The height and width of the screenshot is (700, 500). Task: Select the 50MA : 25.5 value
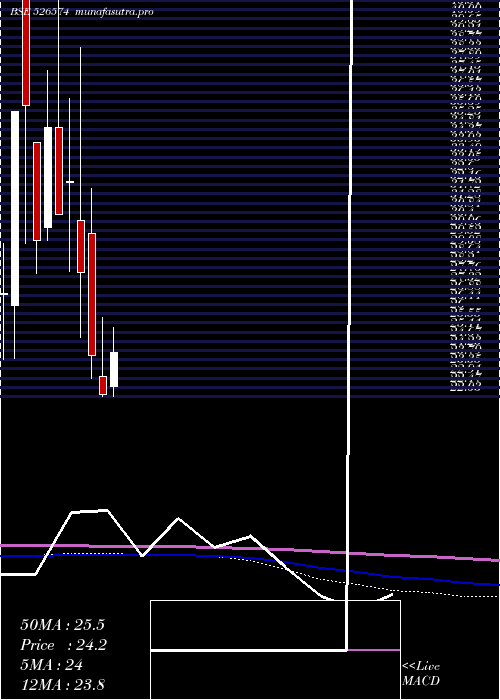tap(62, 625)
